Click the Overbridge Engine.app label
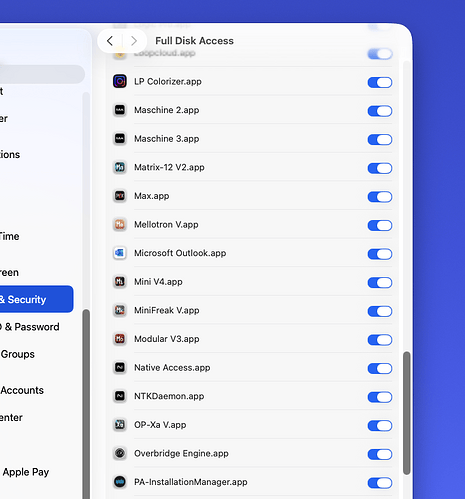 coord(181,453)
